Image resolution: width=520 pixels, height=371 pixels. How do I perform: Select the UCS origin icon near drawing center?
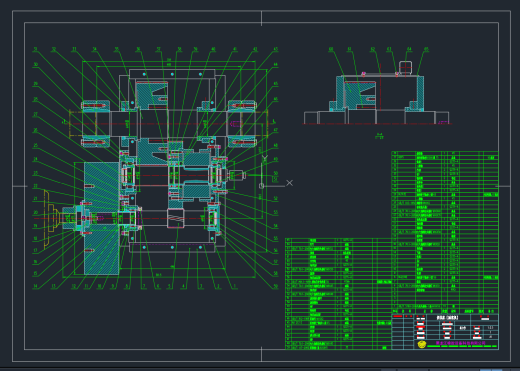(261, 186)
